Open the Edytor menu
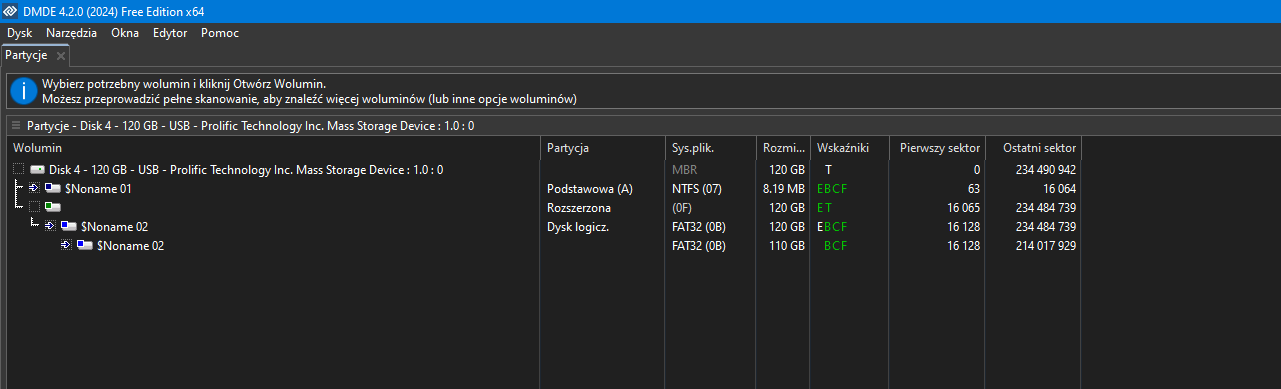This screenshot has width=1281, height=389. [x=170, y=33]
